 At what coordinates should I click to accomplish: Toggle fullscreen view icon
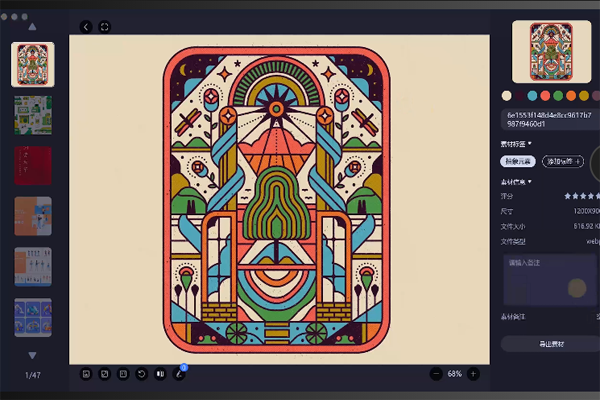[105, 27]
